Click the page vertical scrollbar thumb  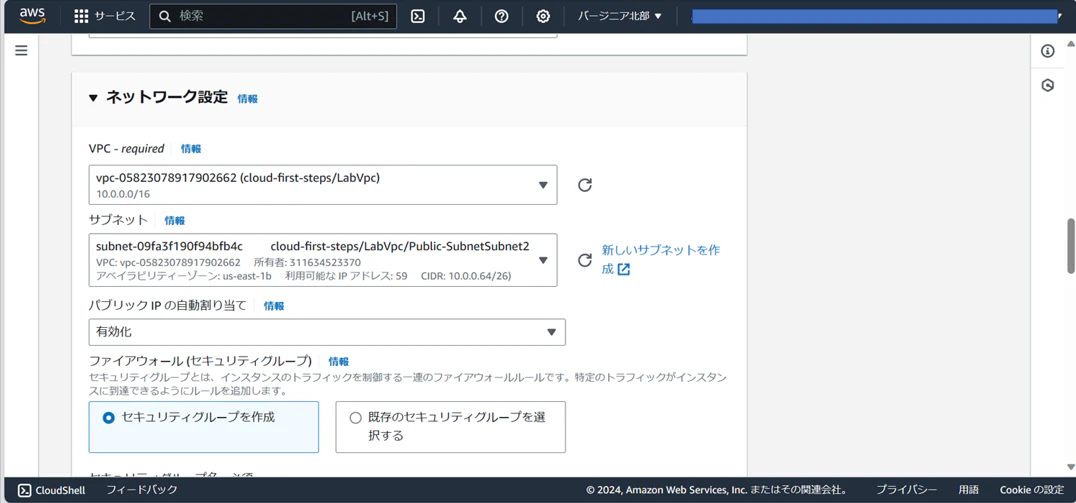tap(1071, 246)
